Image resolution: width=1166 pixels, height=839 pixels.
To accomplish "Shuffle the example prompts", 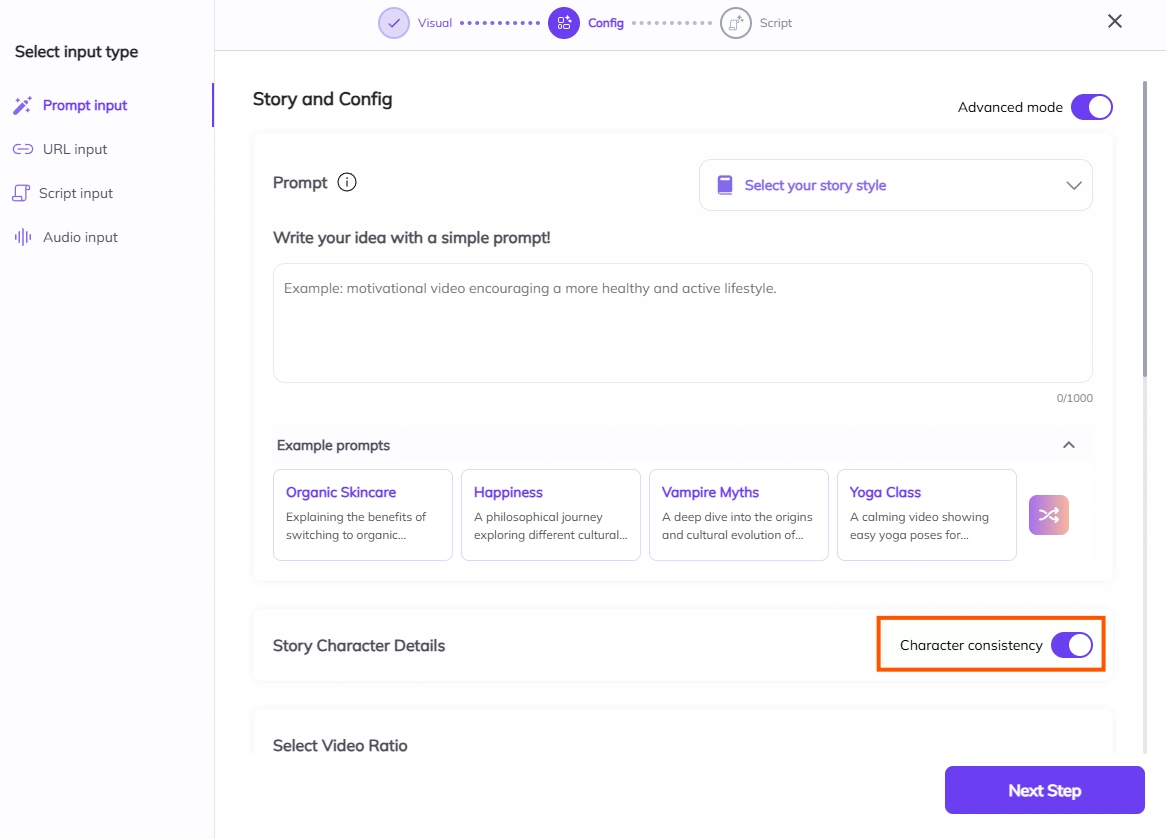I will (1049, 515).
